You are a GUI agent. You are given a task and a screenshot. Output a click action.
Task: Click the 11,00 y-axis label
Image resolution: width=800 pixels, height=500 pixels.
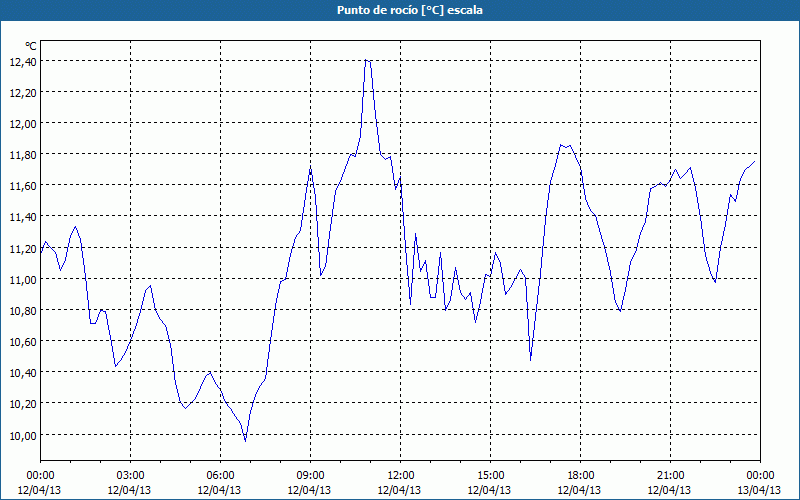tap(23, 280)
